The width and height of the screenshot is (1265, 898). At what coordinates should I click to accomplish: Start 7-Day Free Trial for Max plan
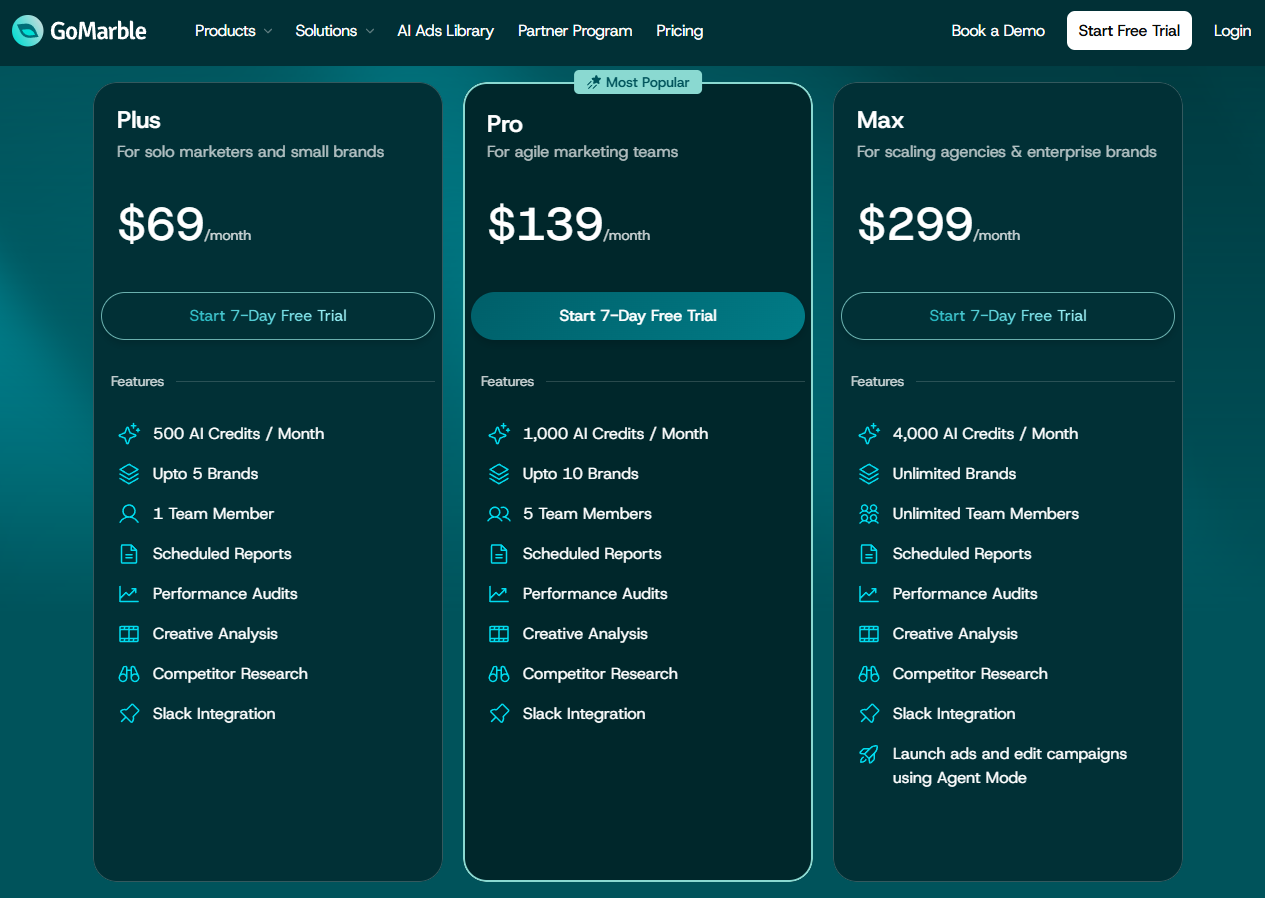pyautogui.click(x=1008, y=316)
